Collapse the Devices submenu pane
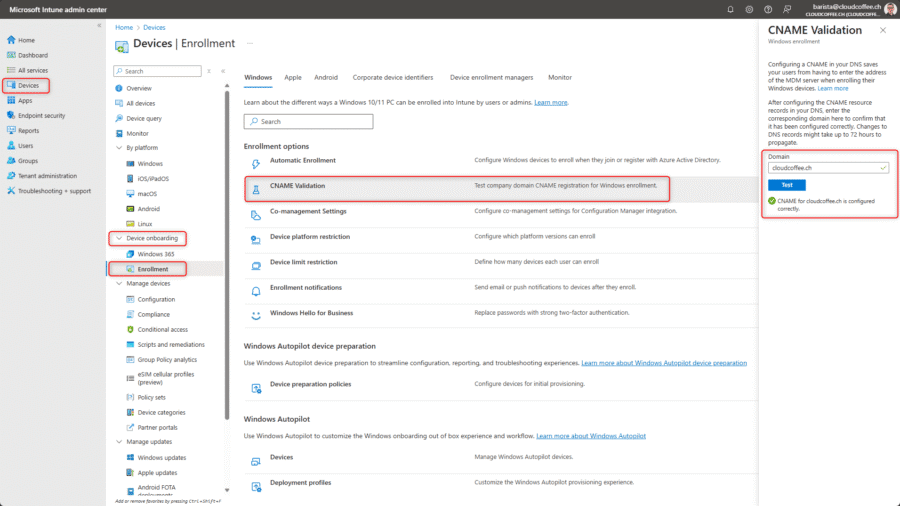 pos(223,71)
